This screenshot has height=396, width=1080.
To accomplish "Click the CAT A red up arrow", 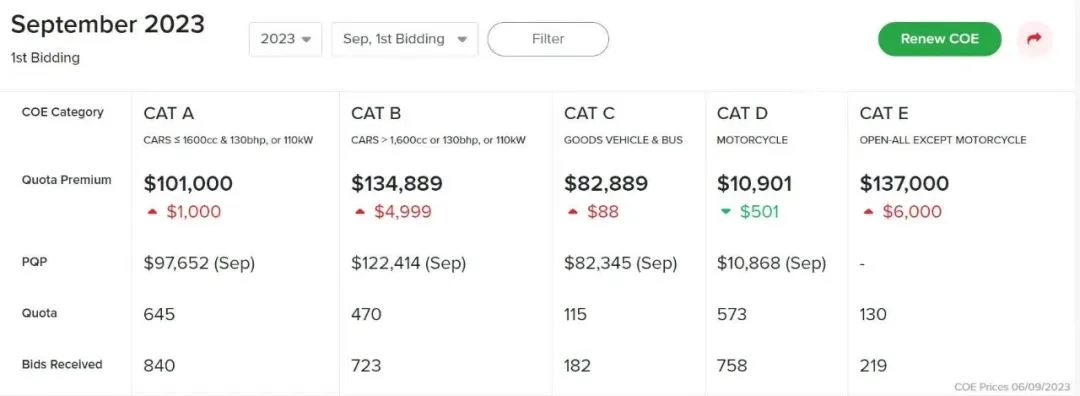I will (x=152, y=212).
